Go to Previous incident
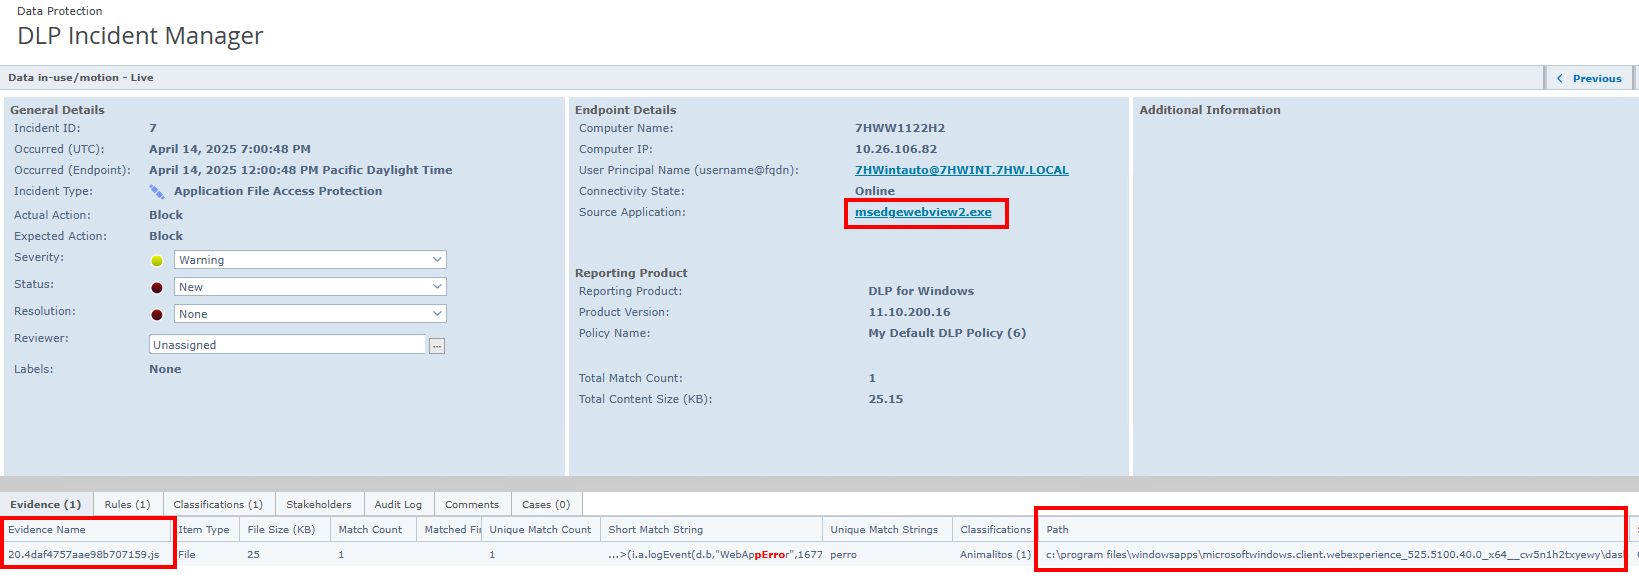Screen dimensions: 1639x580 pyautogui.click(x=1589, y=78)
